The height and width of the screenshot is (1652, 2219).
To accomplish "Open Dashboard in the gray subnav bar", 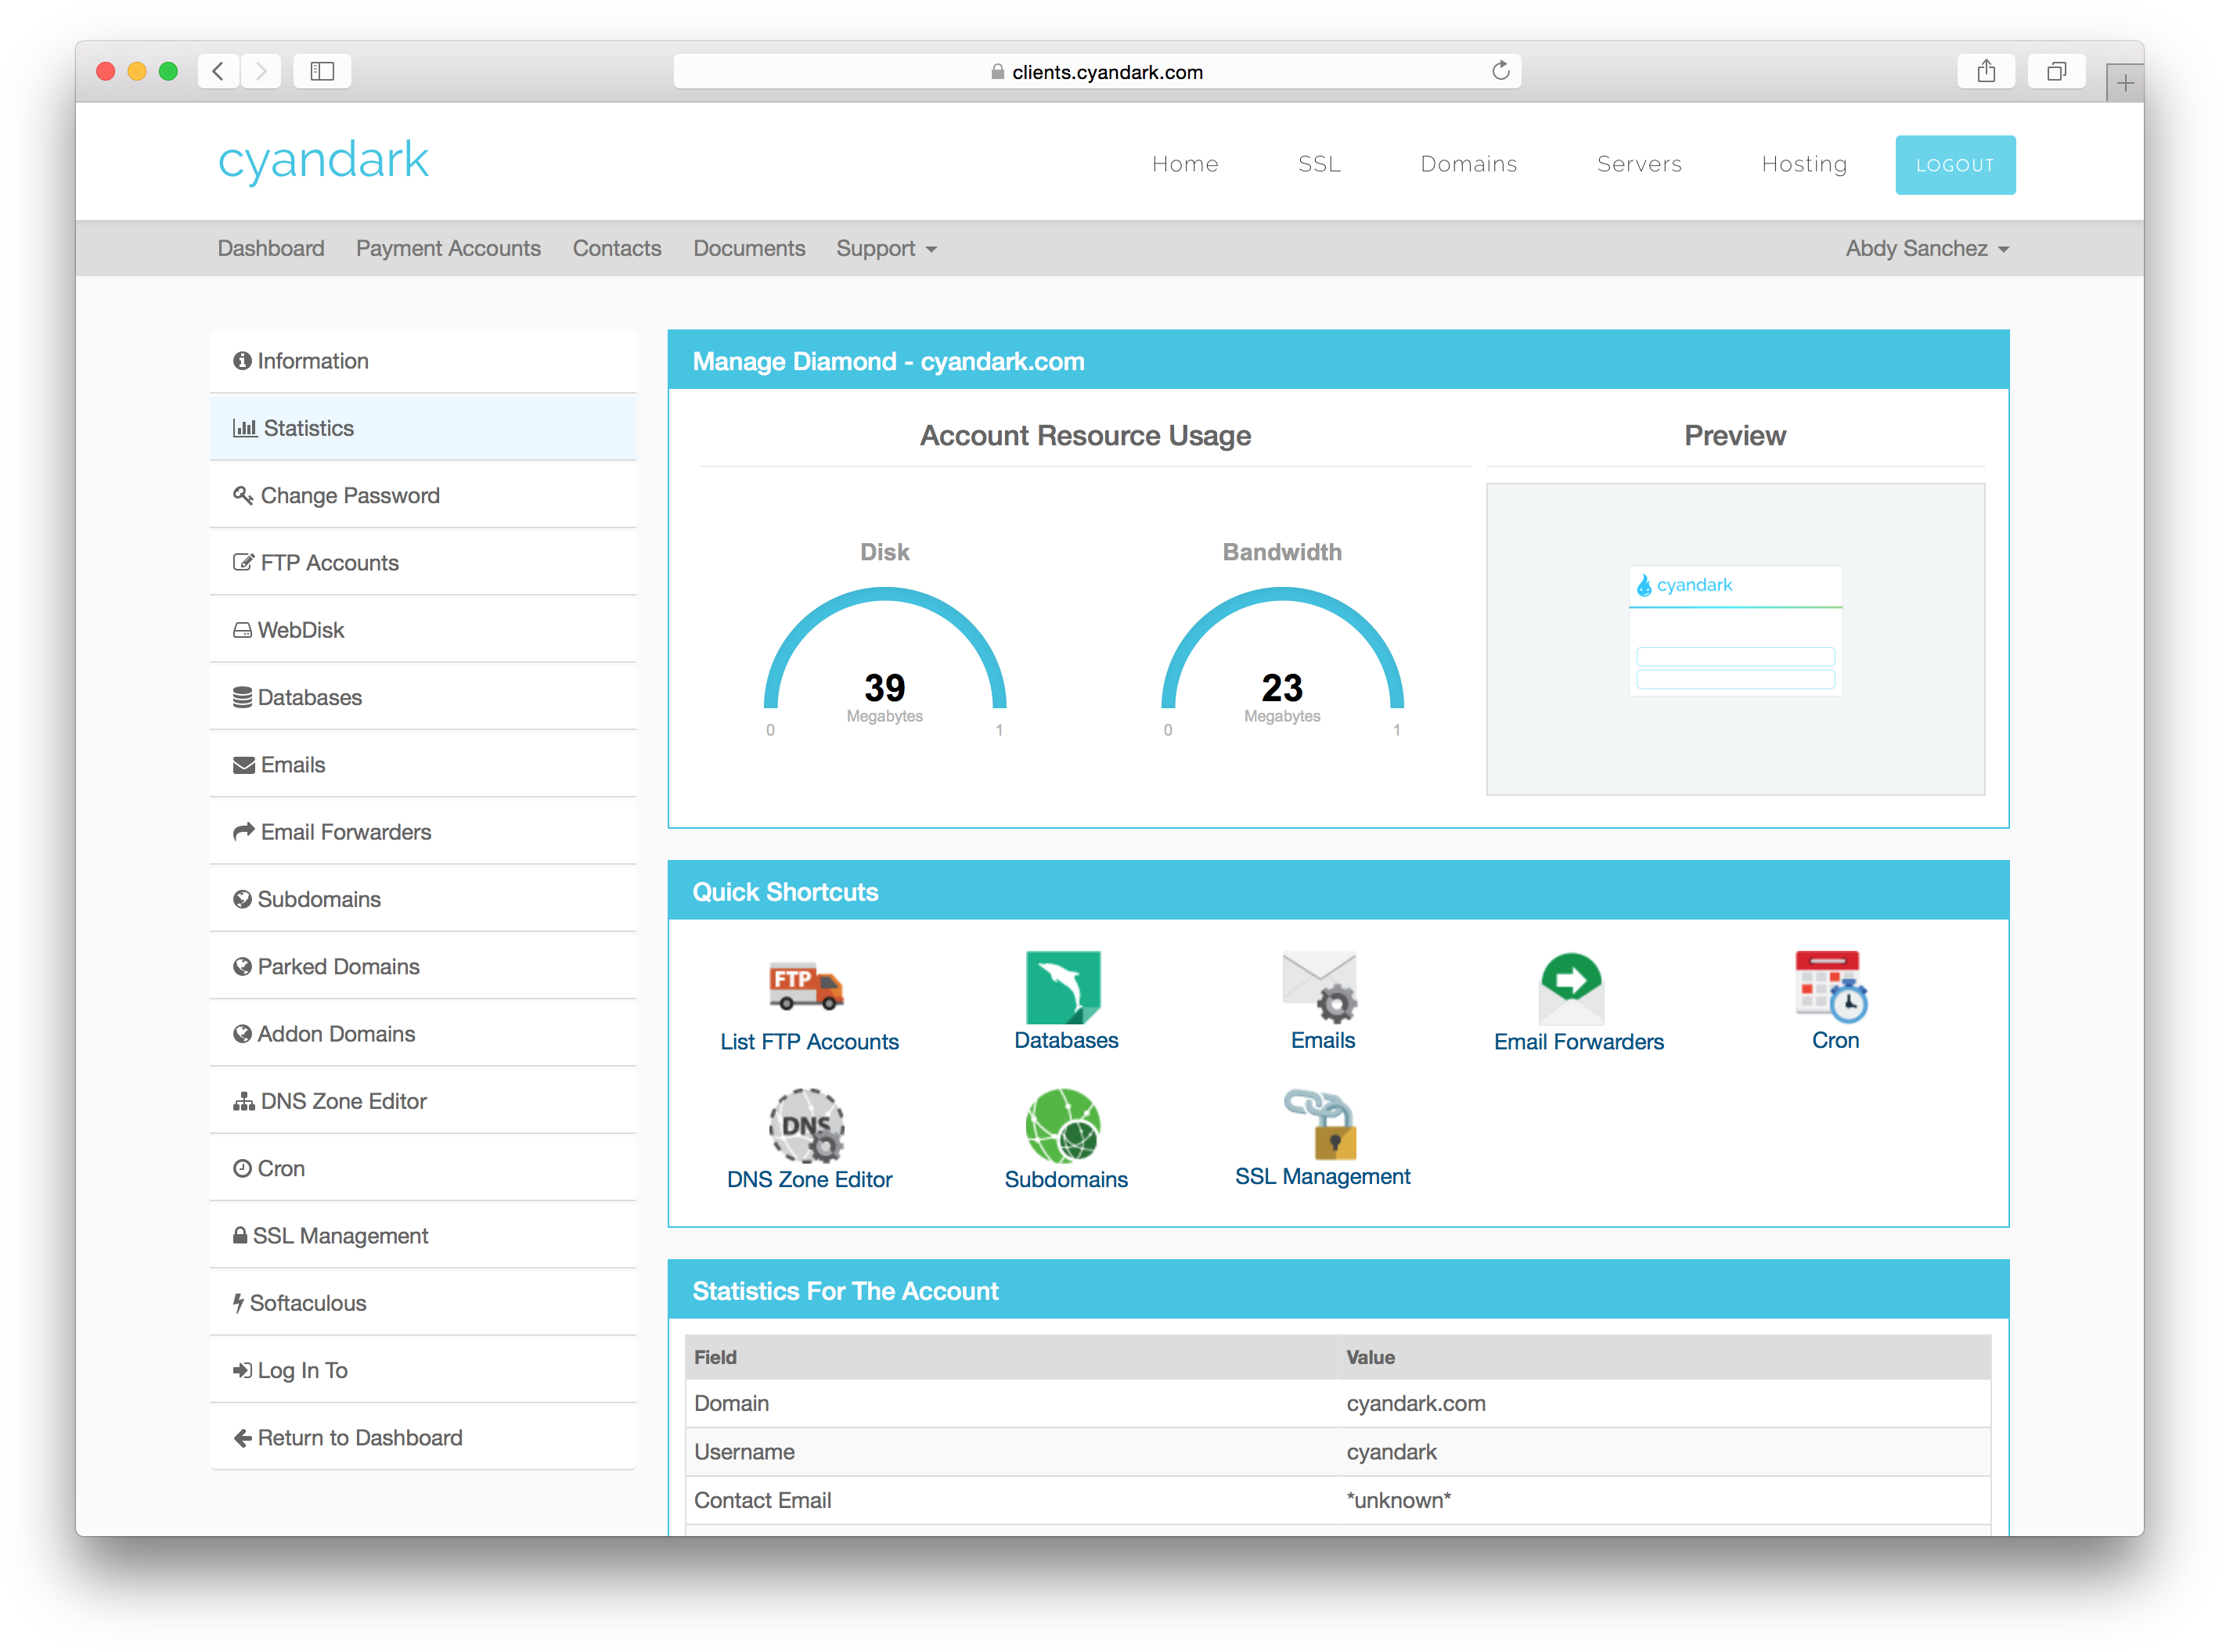I will 271,249.
